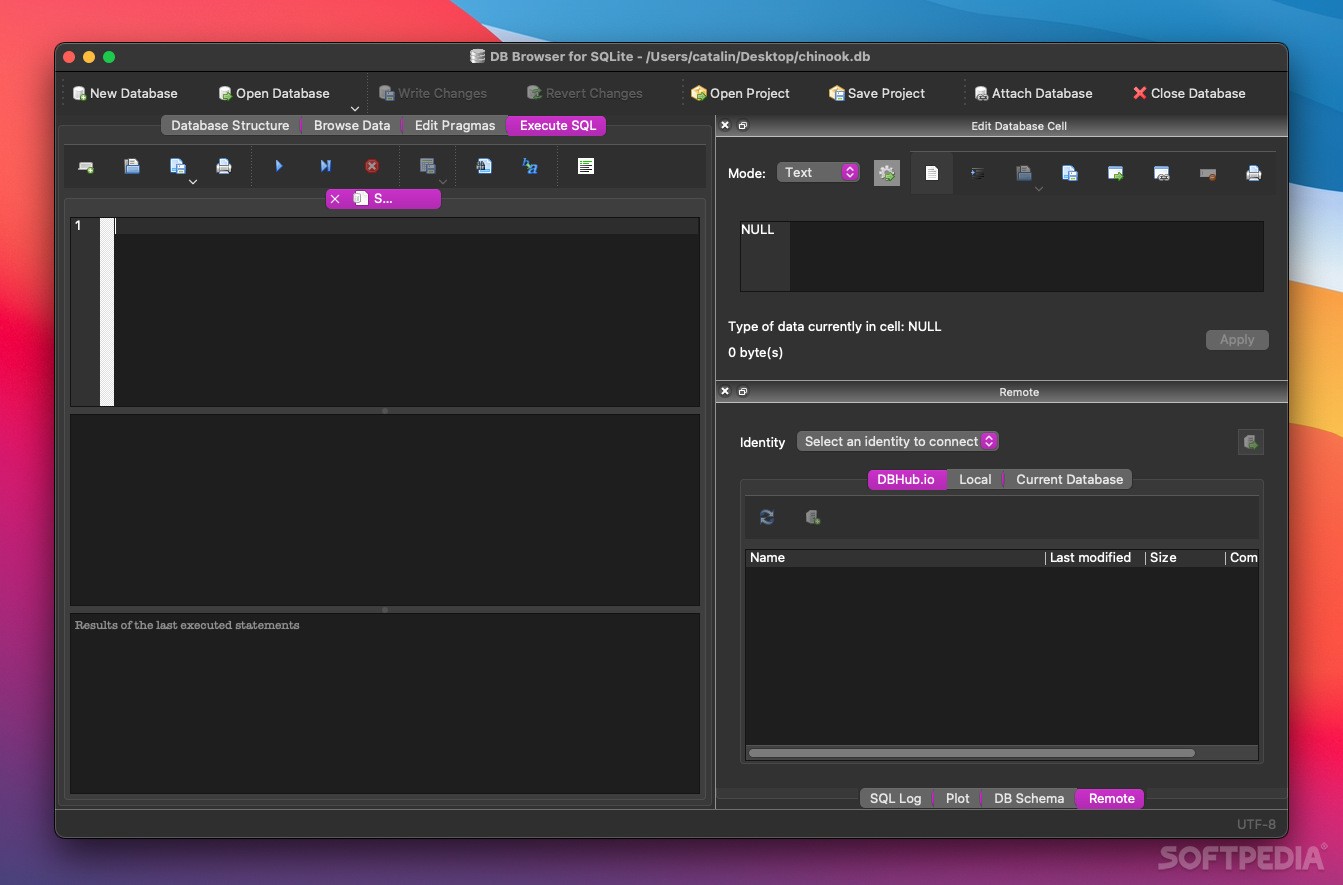Open find and replace icon

[530, 166]
